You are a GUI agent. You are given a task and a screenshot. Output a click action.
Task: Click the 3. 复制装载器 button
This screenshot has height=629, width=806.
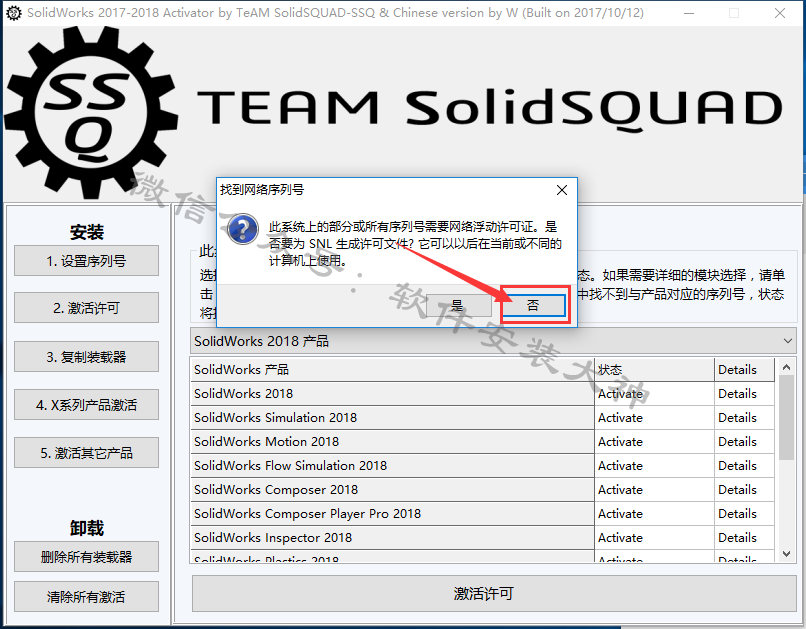pyautogui.click(x=86, y=357)
